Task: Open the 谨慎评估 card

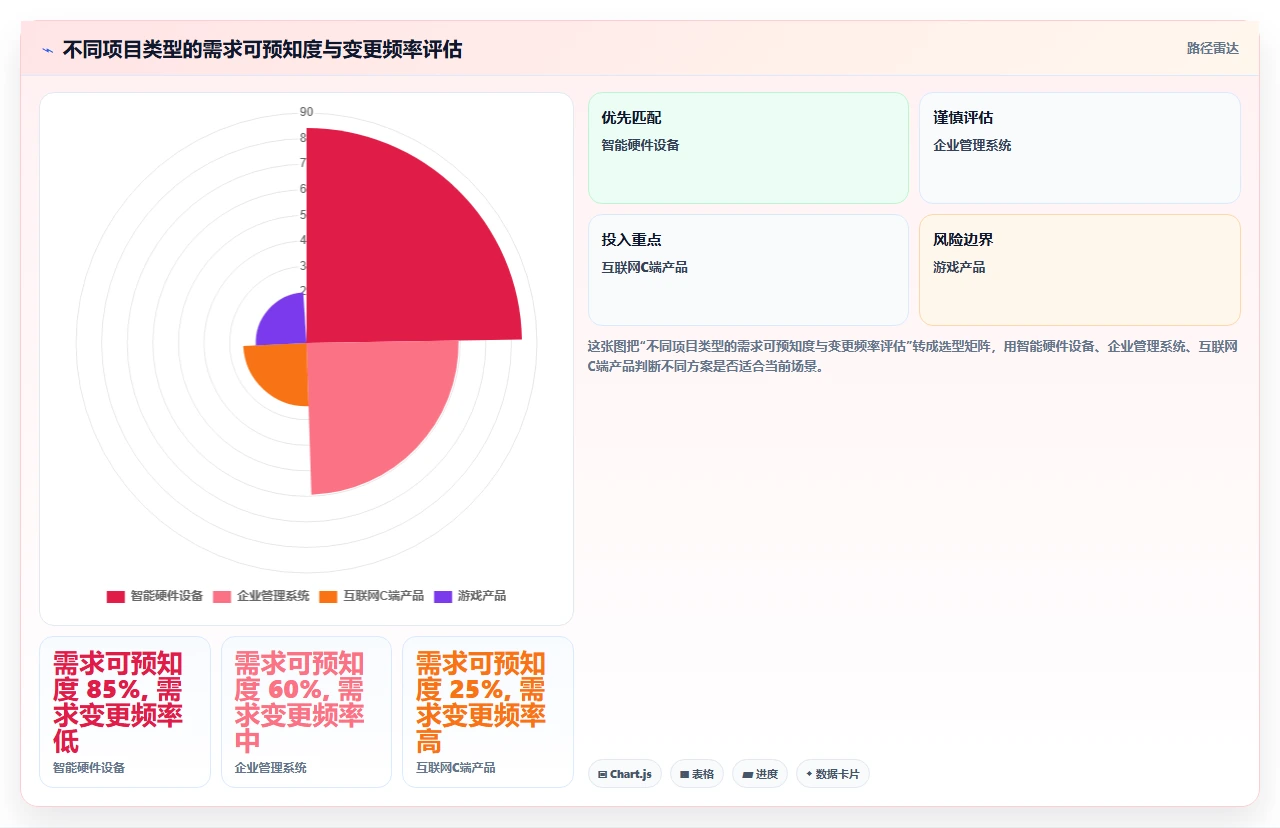Action: tap(1080, 148)
